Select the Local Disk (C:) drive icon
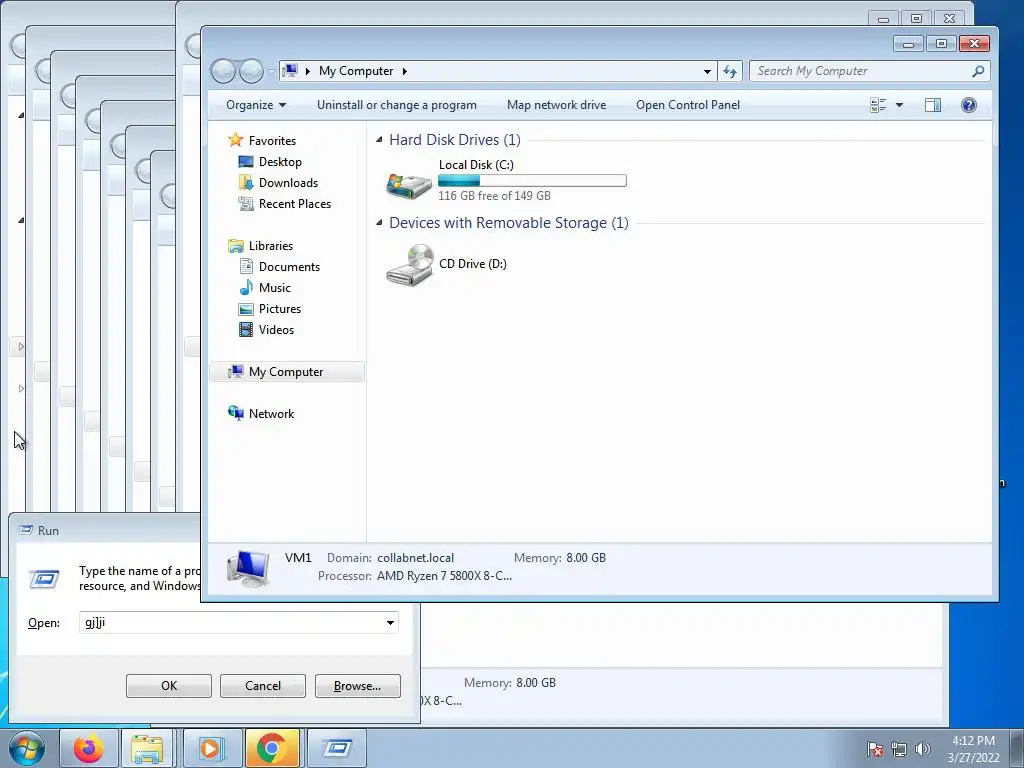 [409, 185]
